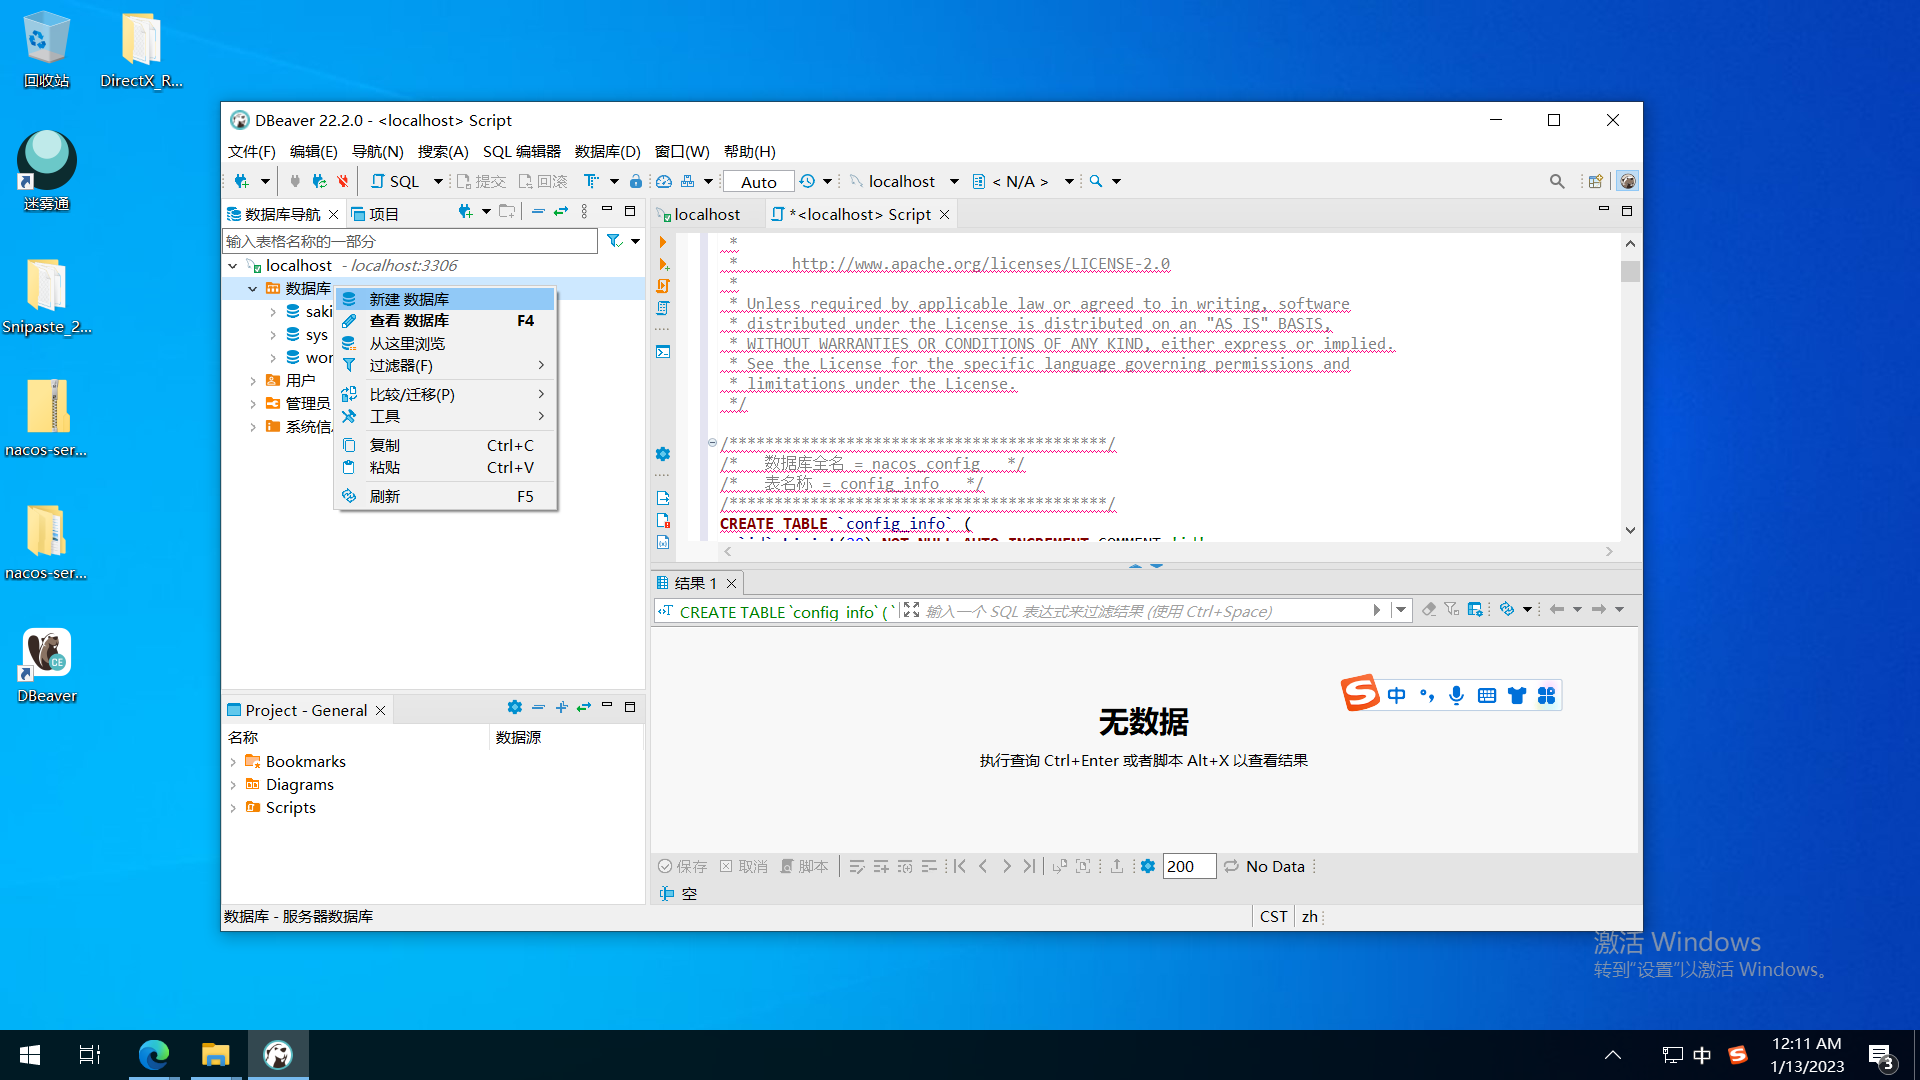Screen dimensions: 1920x1080
Task: Collapse the localhost connection tree node
Action: pos(233,266)
